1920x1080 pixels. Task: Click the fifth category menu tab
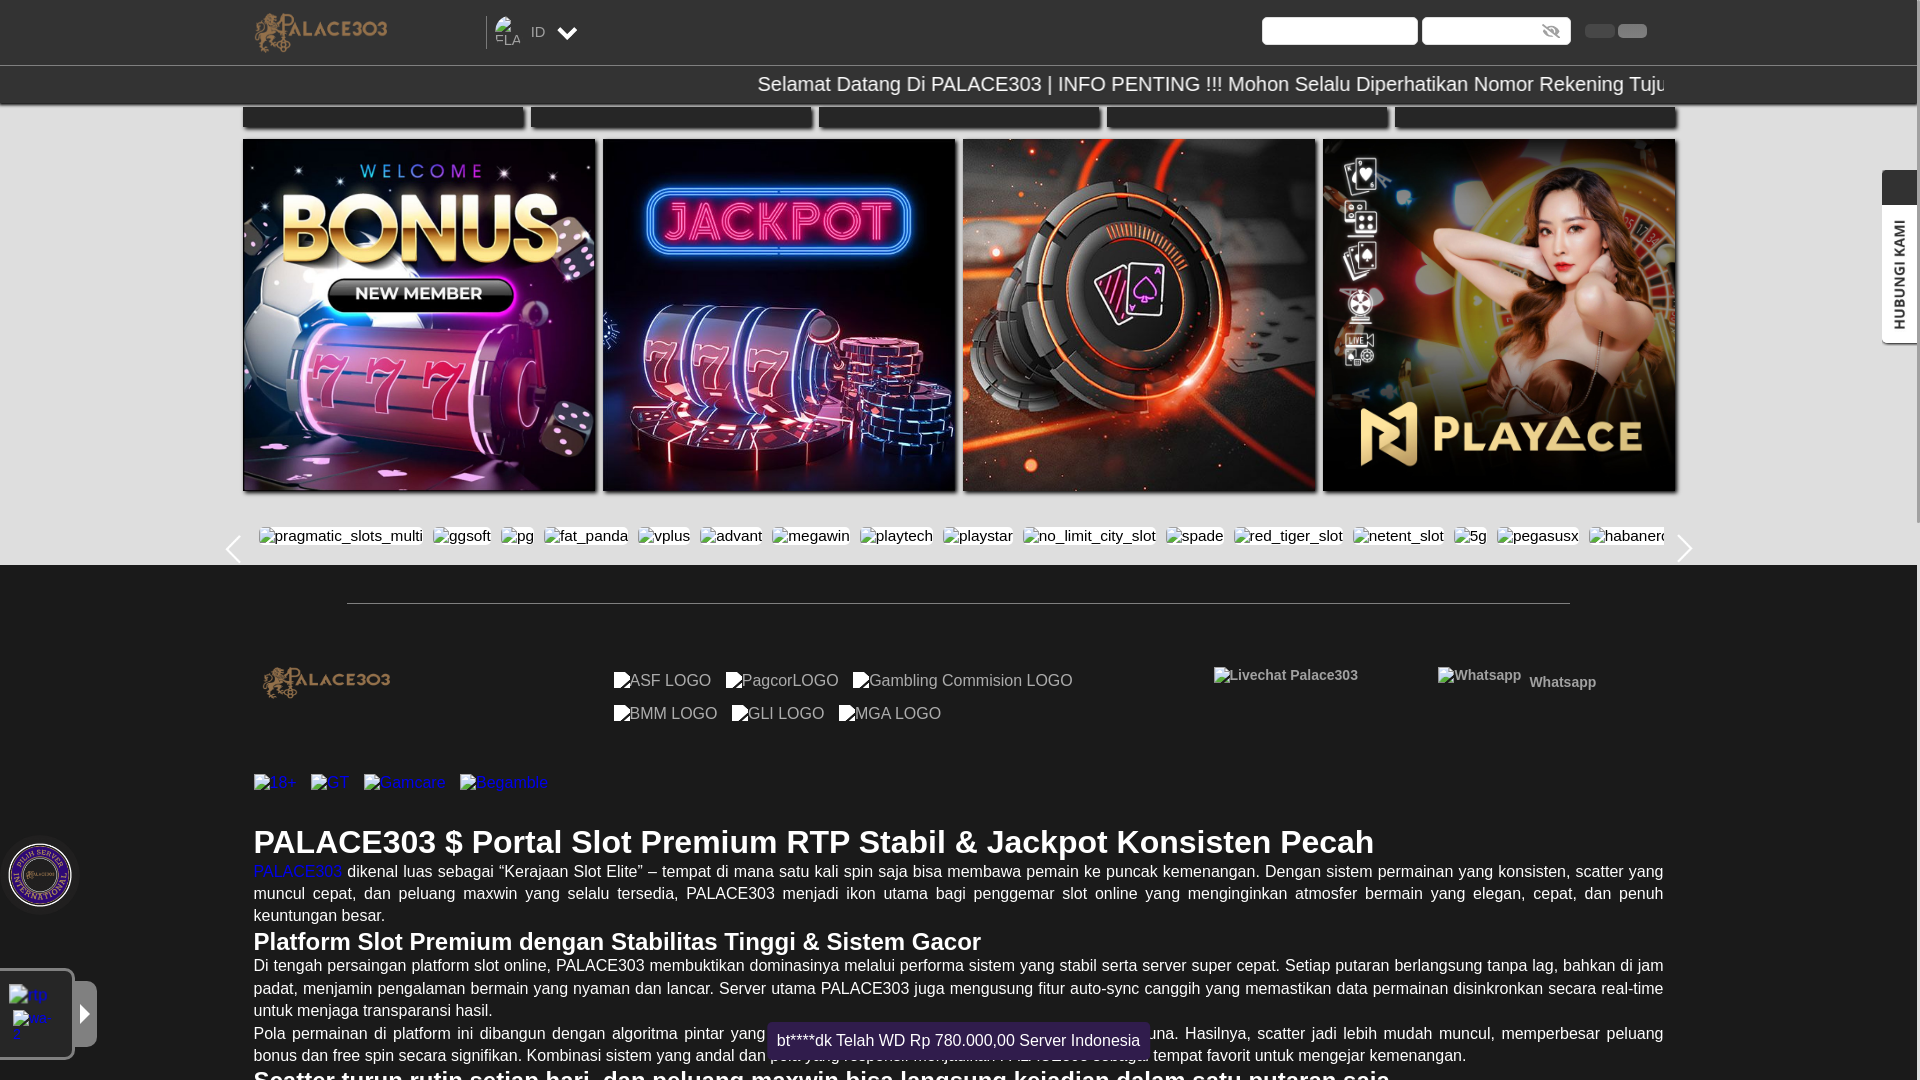pos(1535,117)
